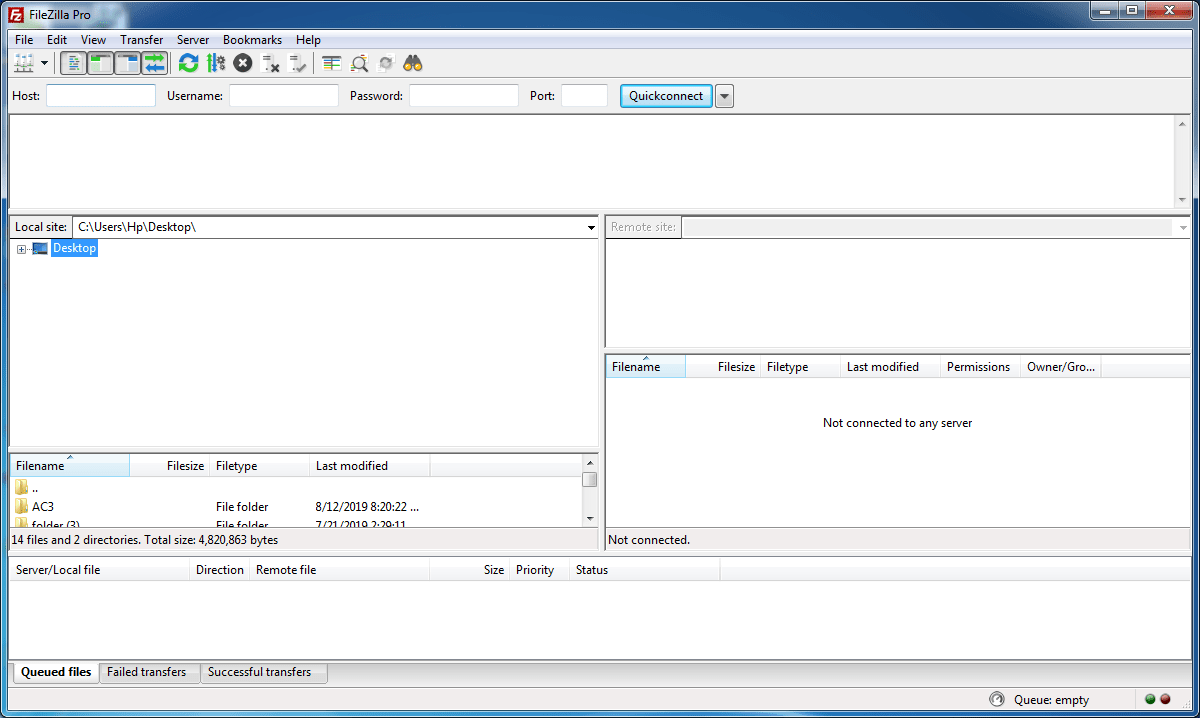The width and height of the screenshot is (1200, 718).
Task: Click the red activity indicator light
Action: pos(1165,699)
